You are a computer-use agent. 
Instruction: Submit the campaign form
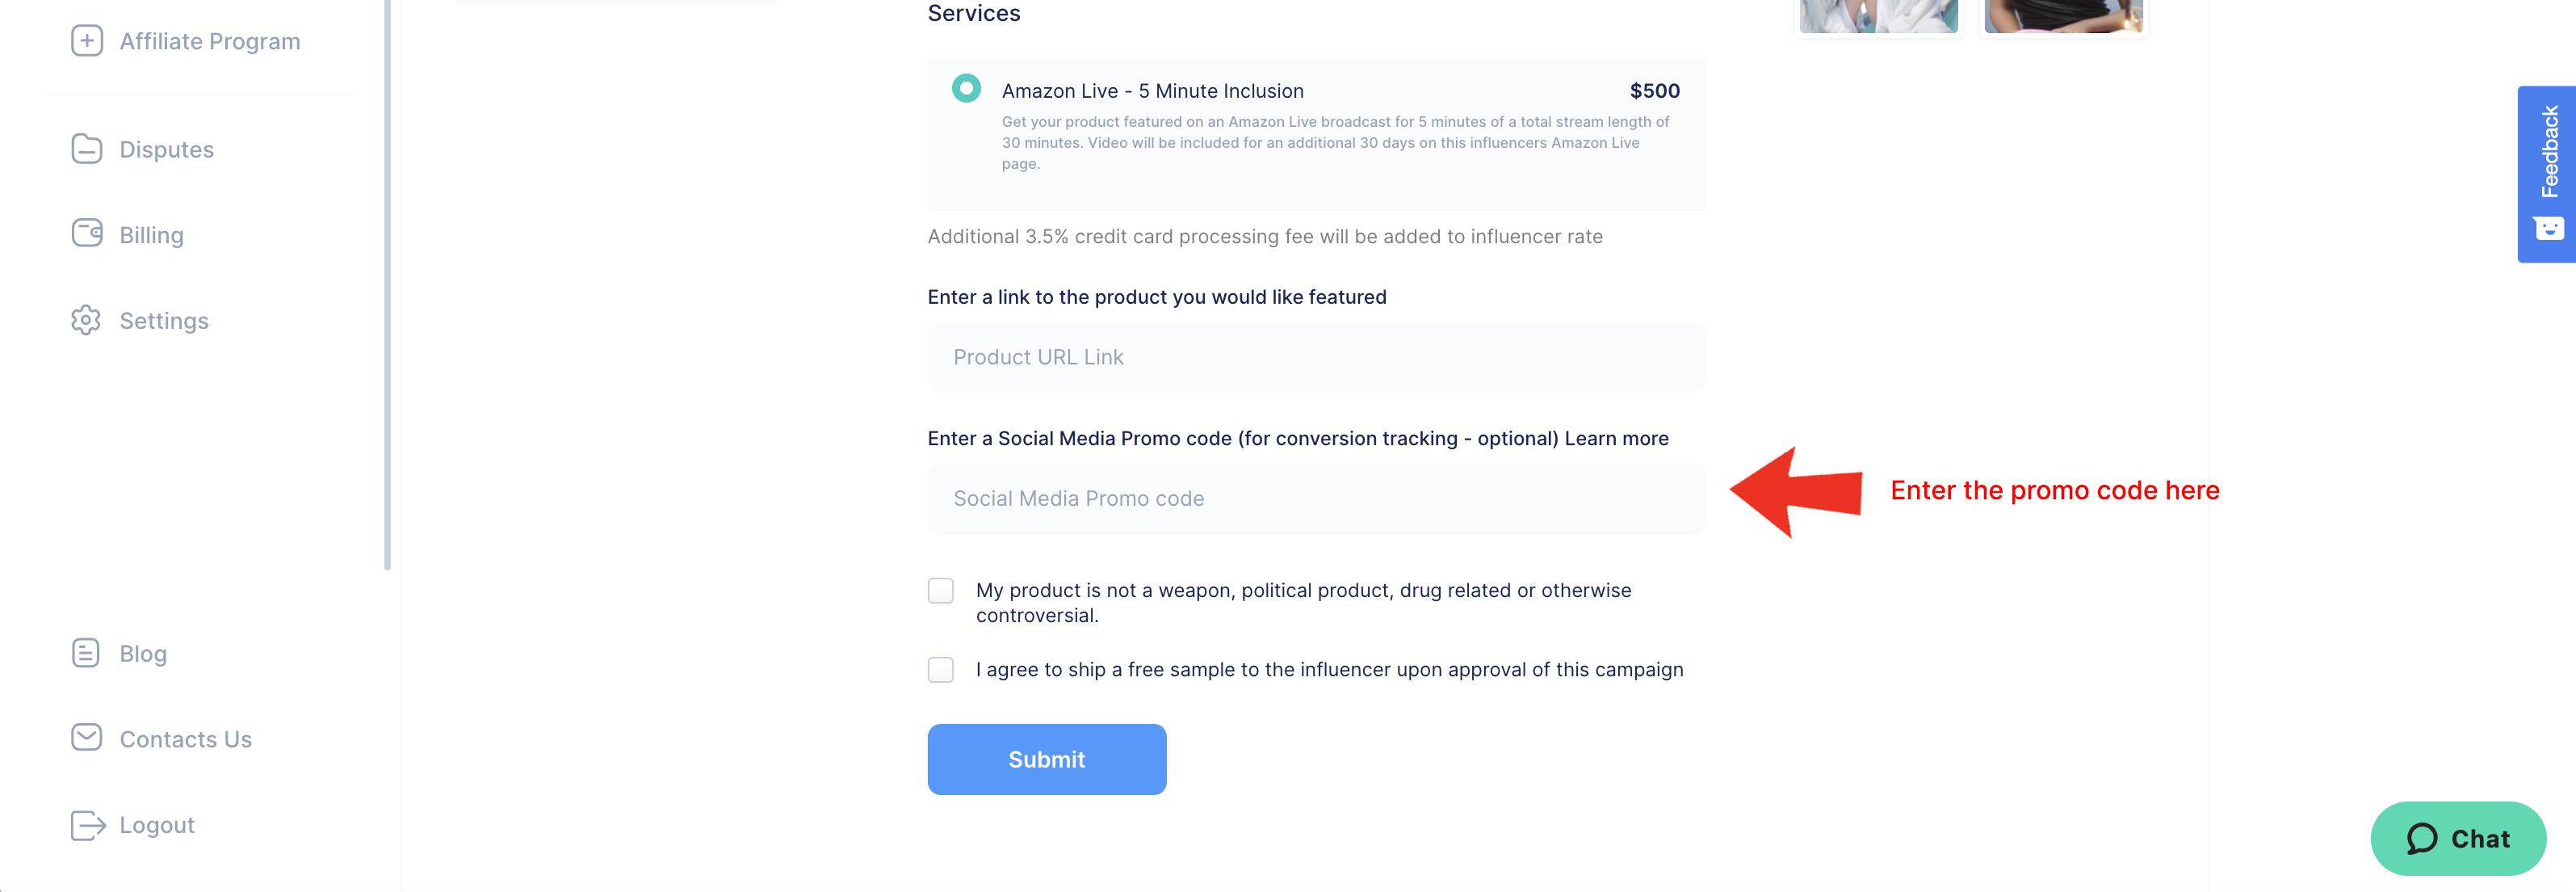(x=1047, y=759)
